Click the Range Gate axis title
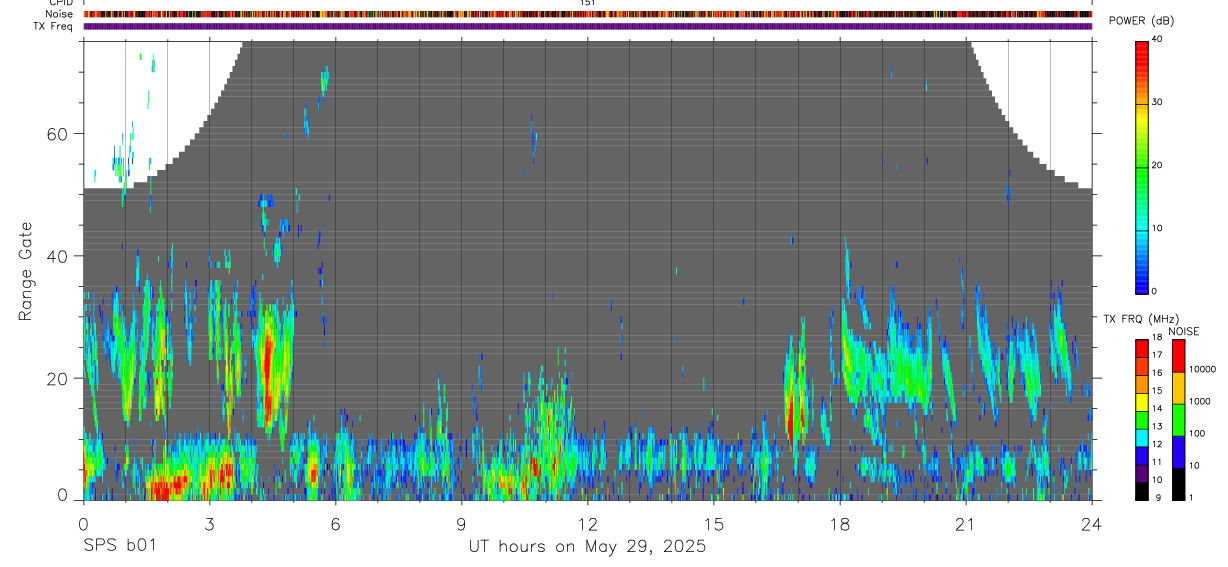 click(x=27, y=272)
